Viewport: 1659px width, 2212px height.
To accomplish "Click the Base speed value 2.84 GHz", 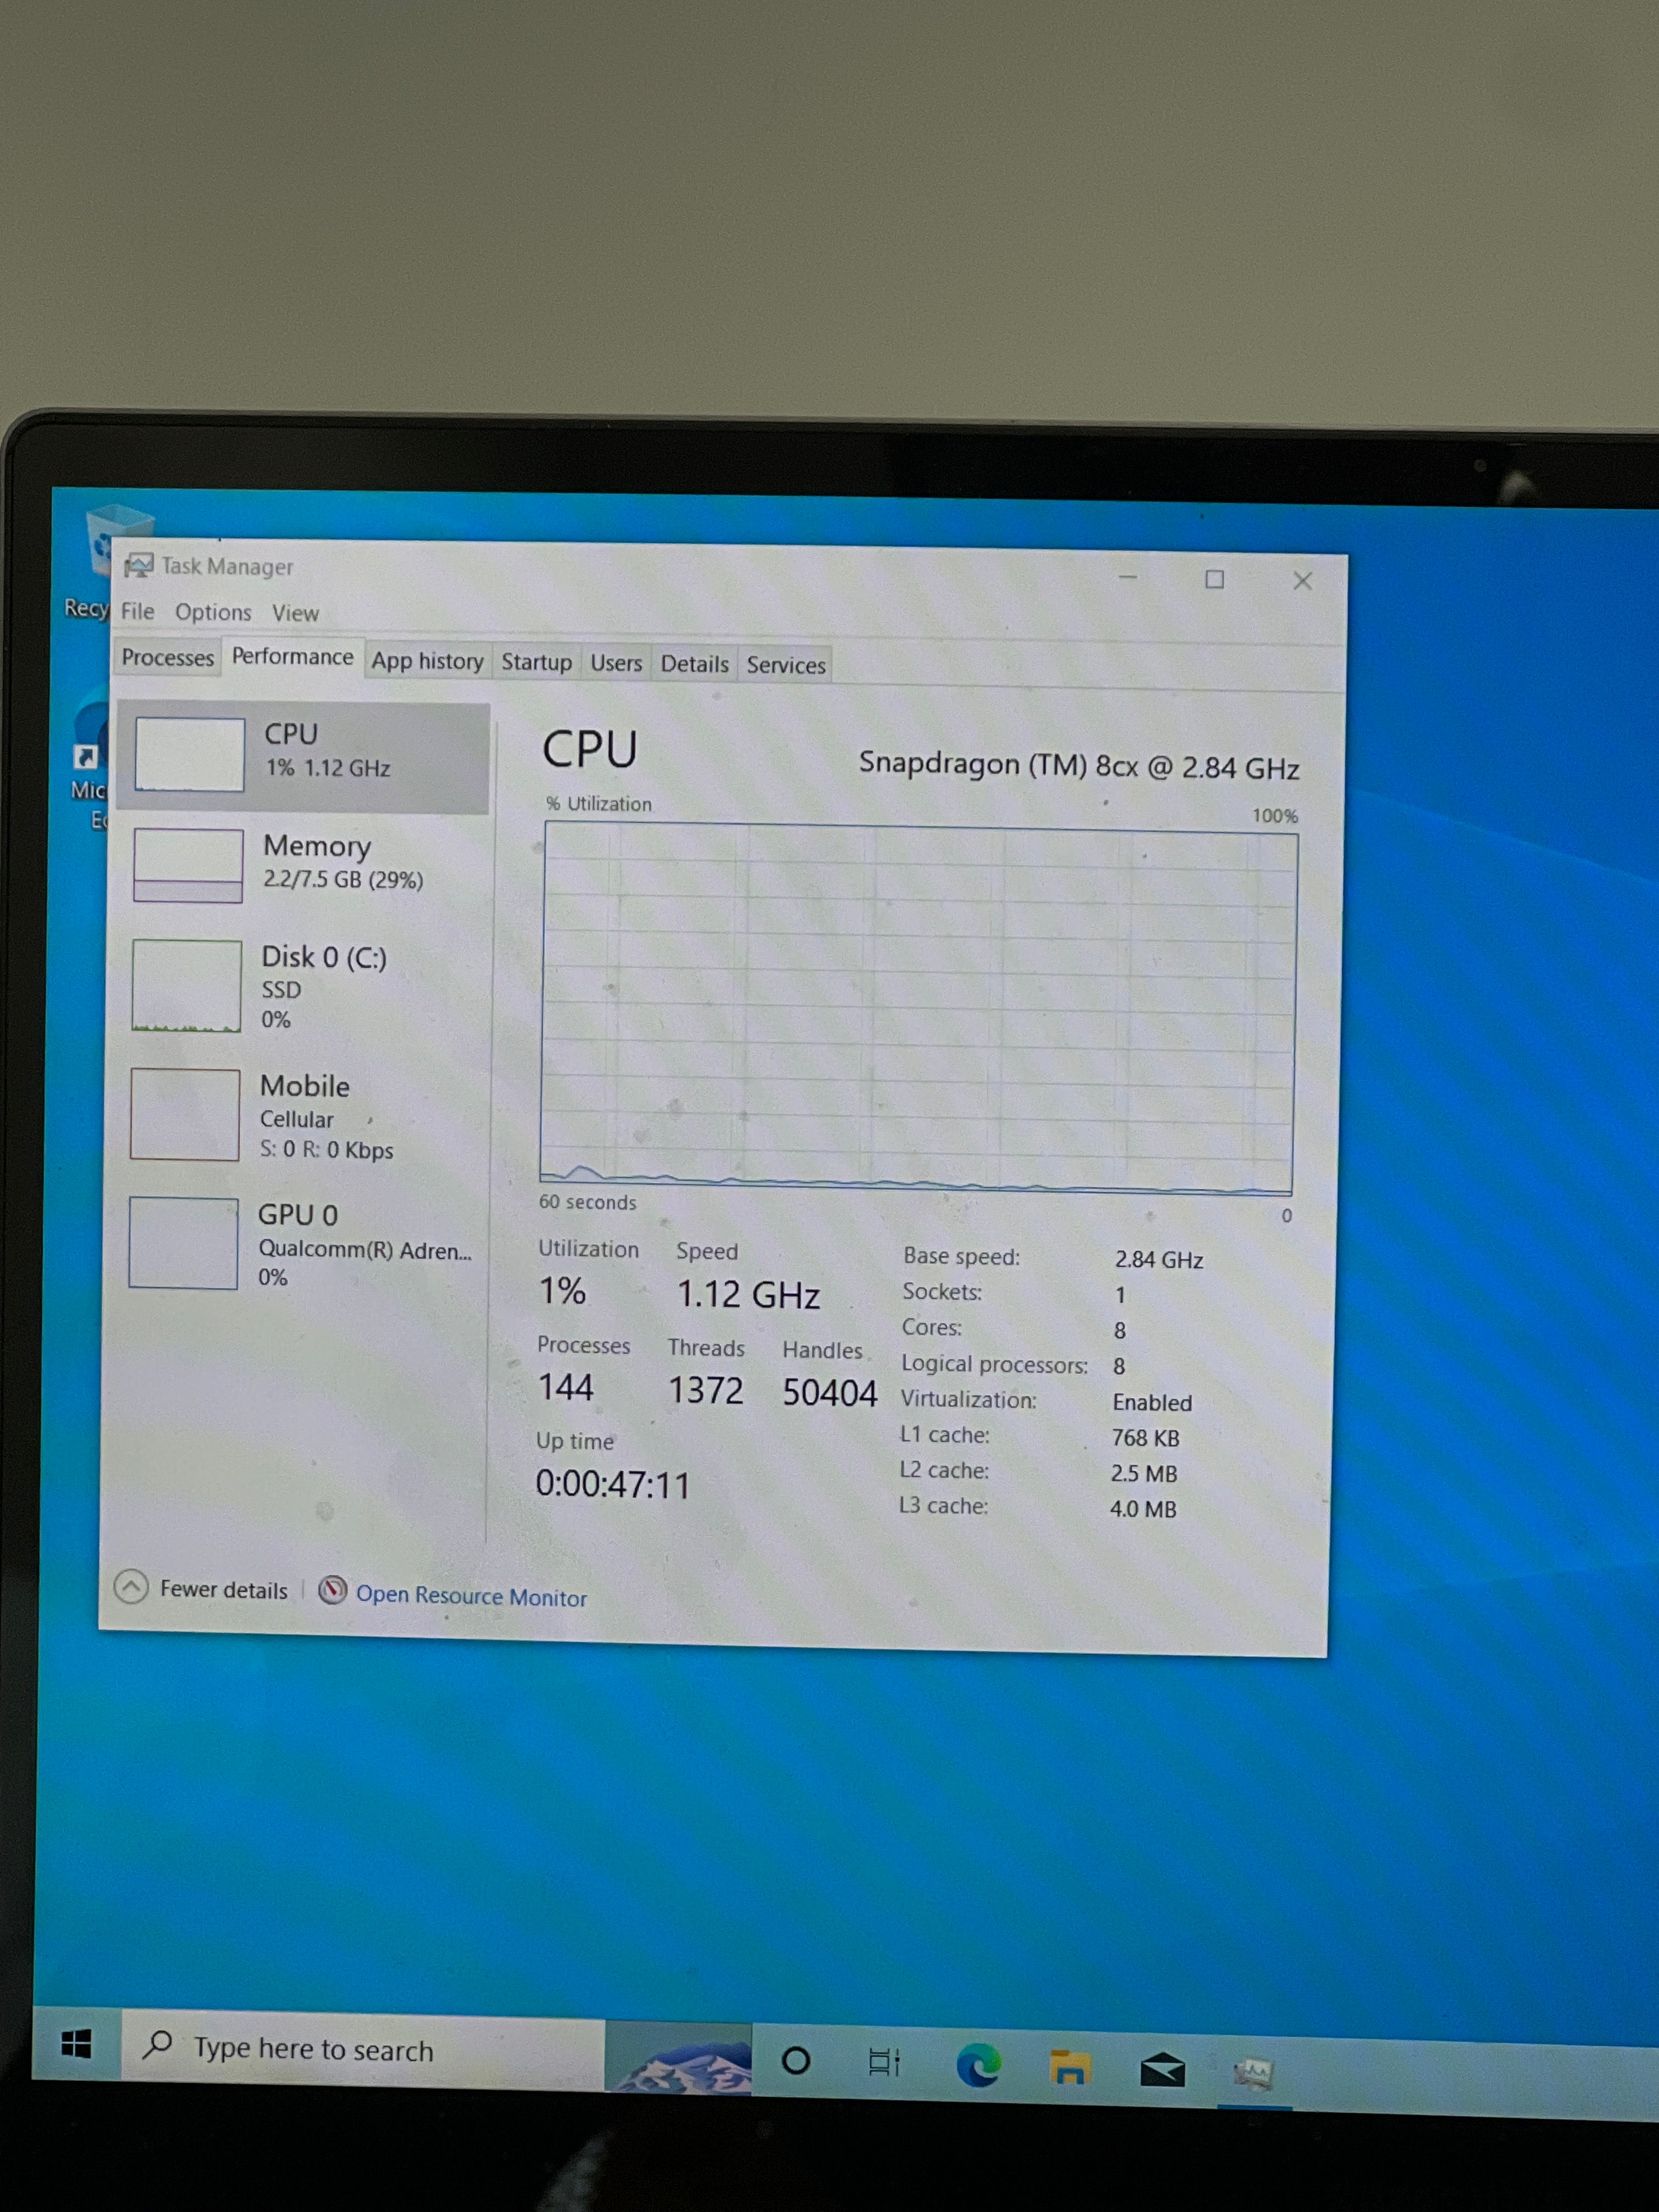I will click(1158, 1260).
